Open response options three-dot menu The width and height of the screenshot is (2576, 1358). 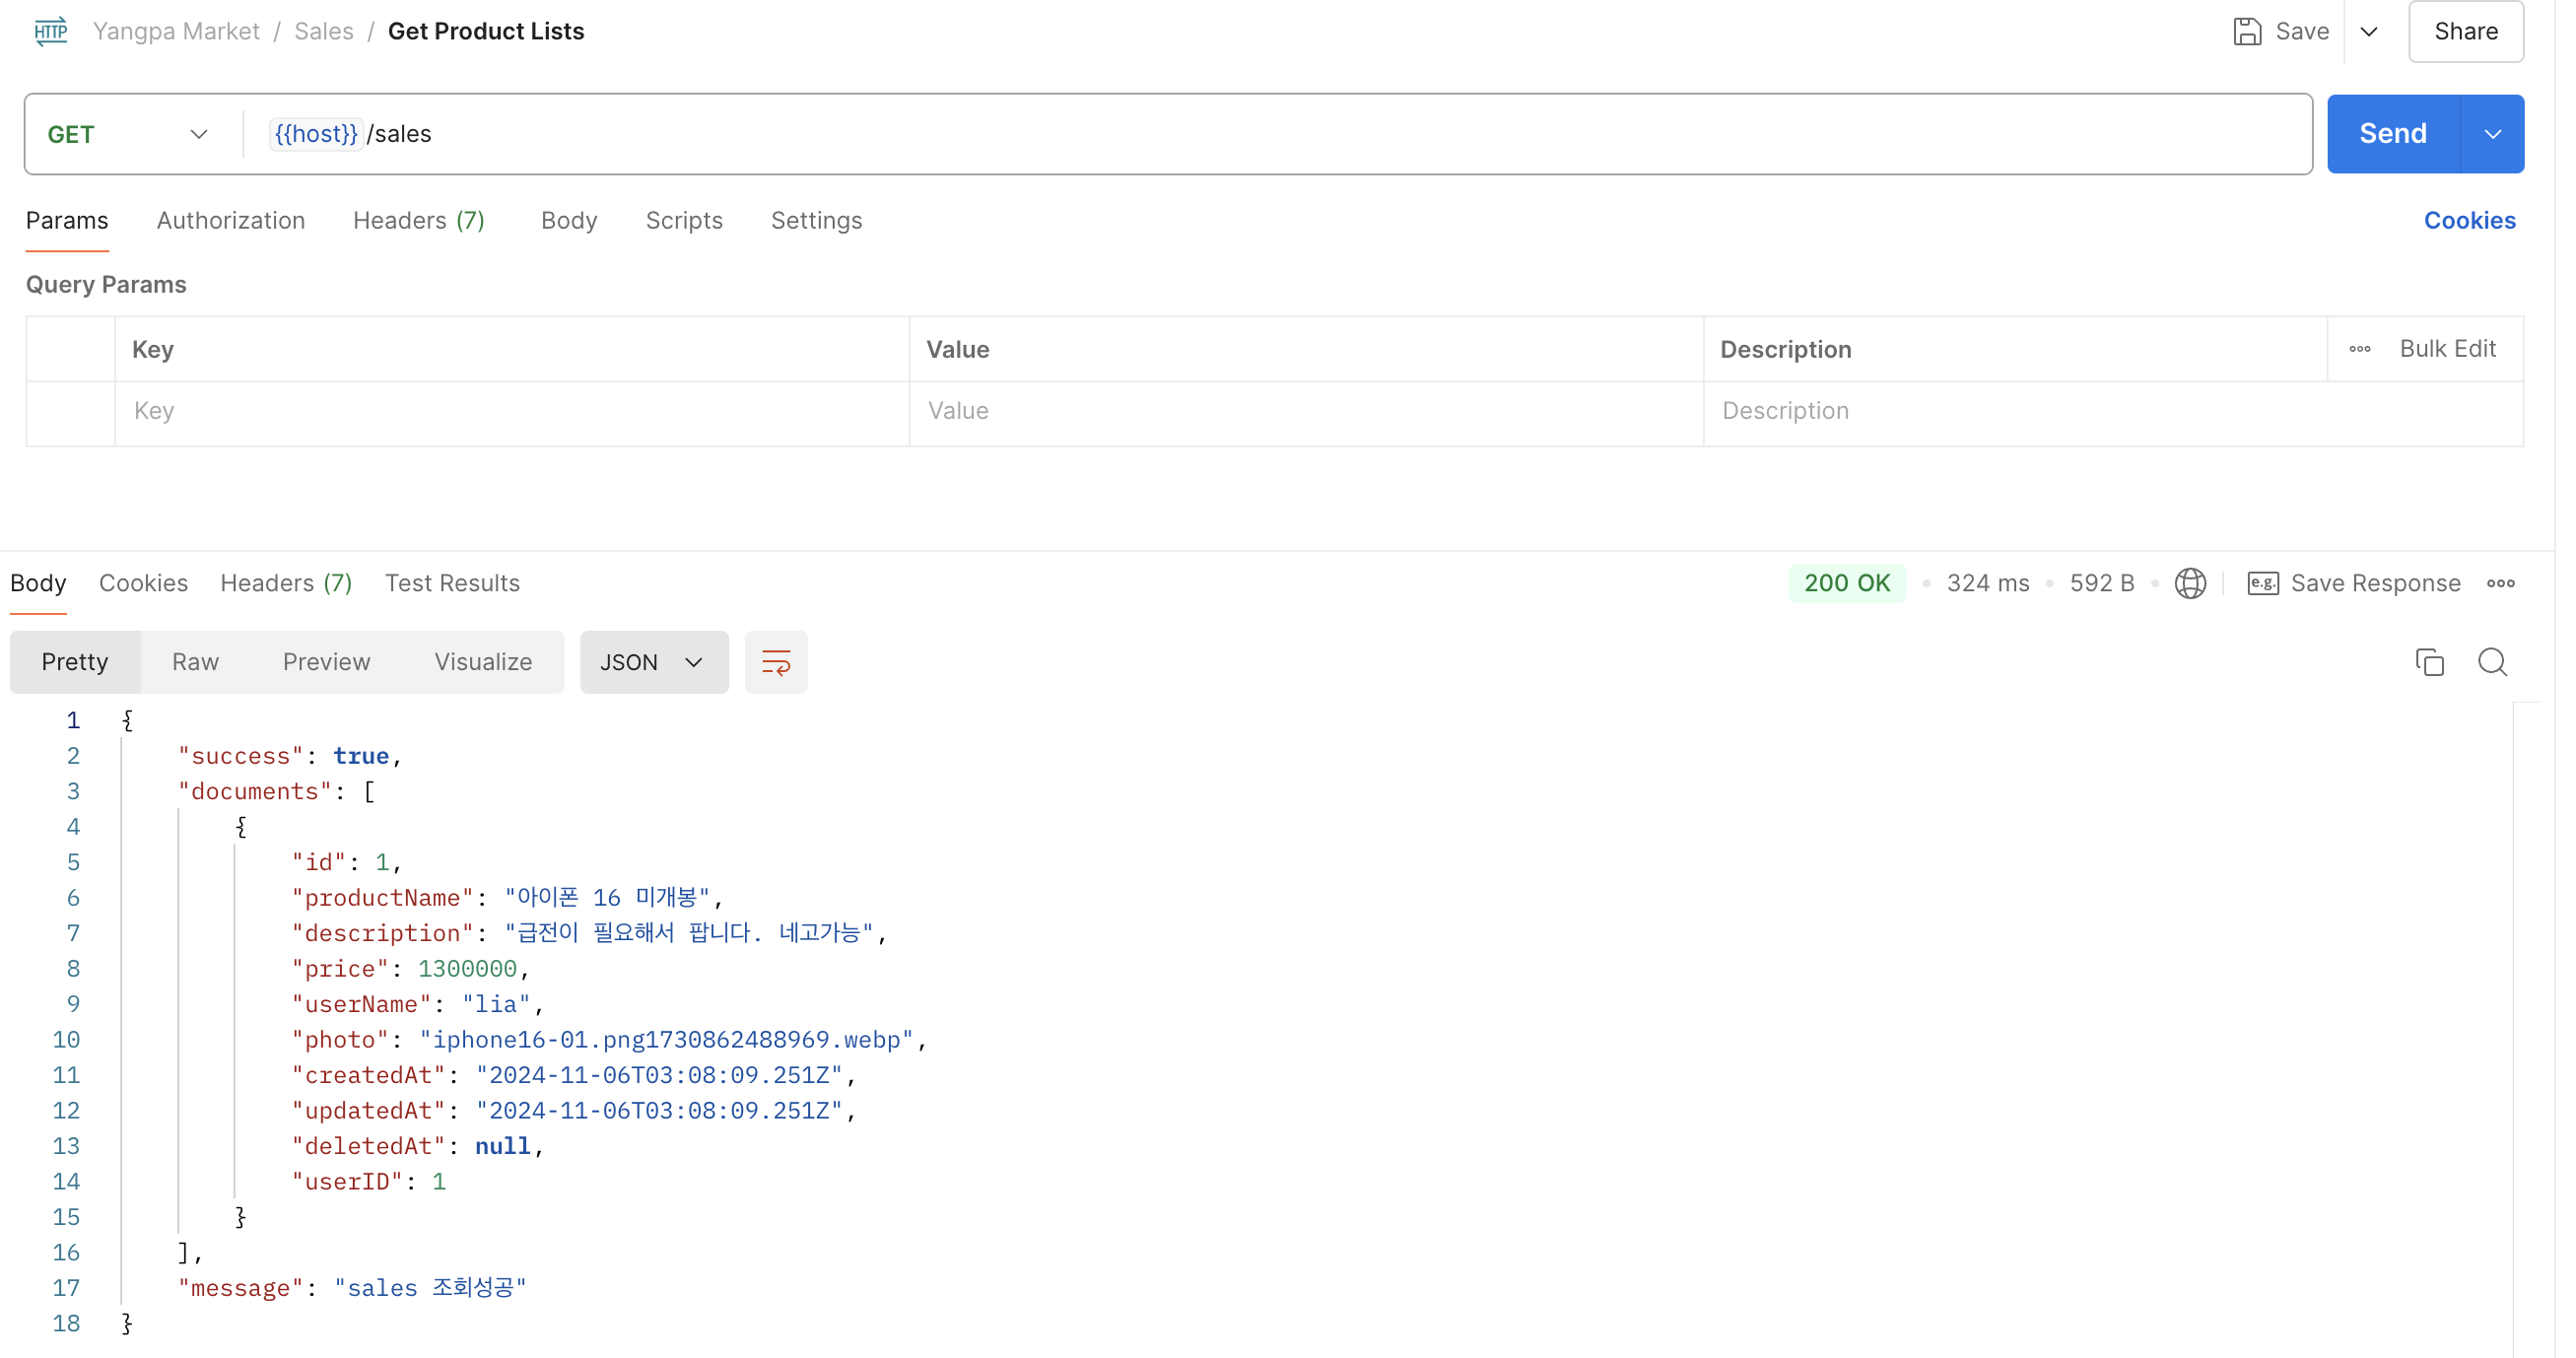pyautogui.click(x=2500, y=583)
